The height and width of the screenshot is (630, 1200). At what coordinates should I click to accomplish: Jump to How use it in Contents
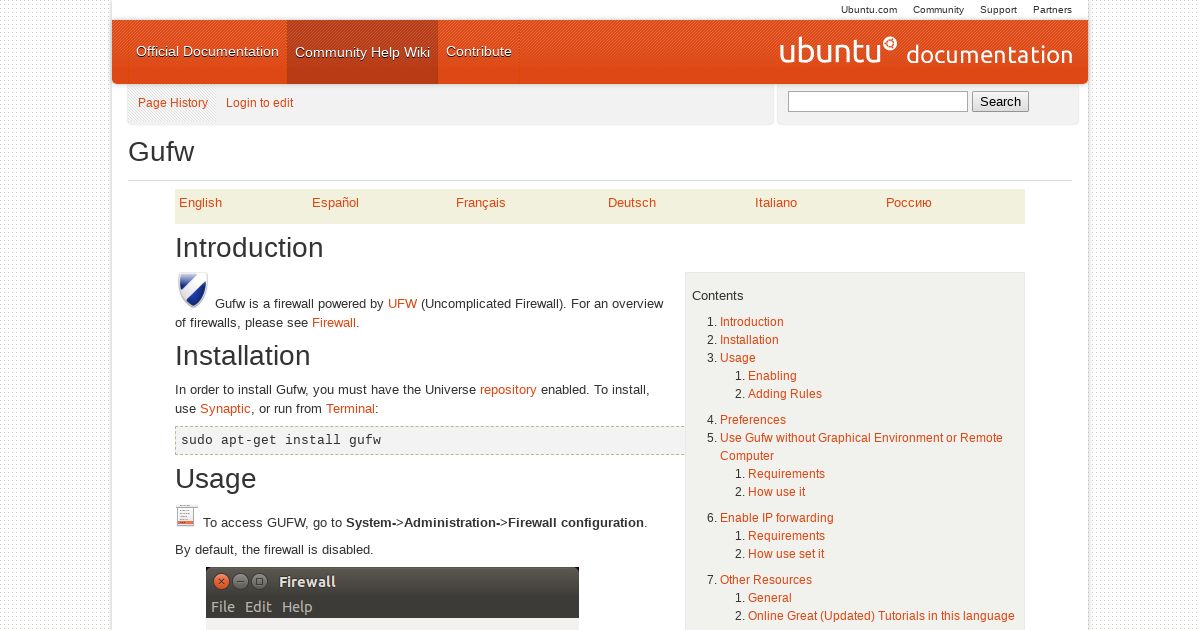coord(776,492)
